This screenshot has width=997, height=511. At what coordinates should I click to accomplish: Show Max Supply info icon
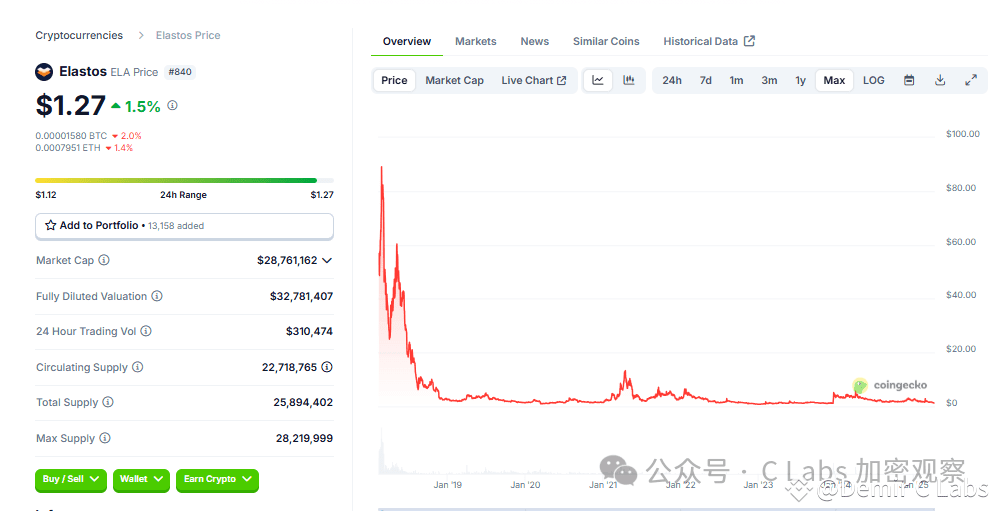coord(105,438)
